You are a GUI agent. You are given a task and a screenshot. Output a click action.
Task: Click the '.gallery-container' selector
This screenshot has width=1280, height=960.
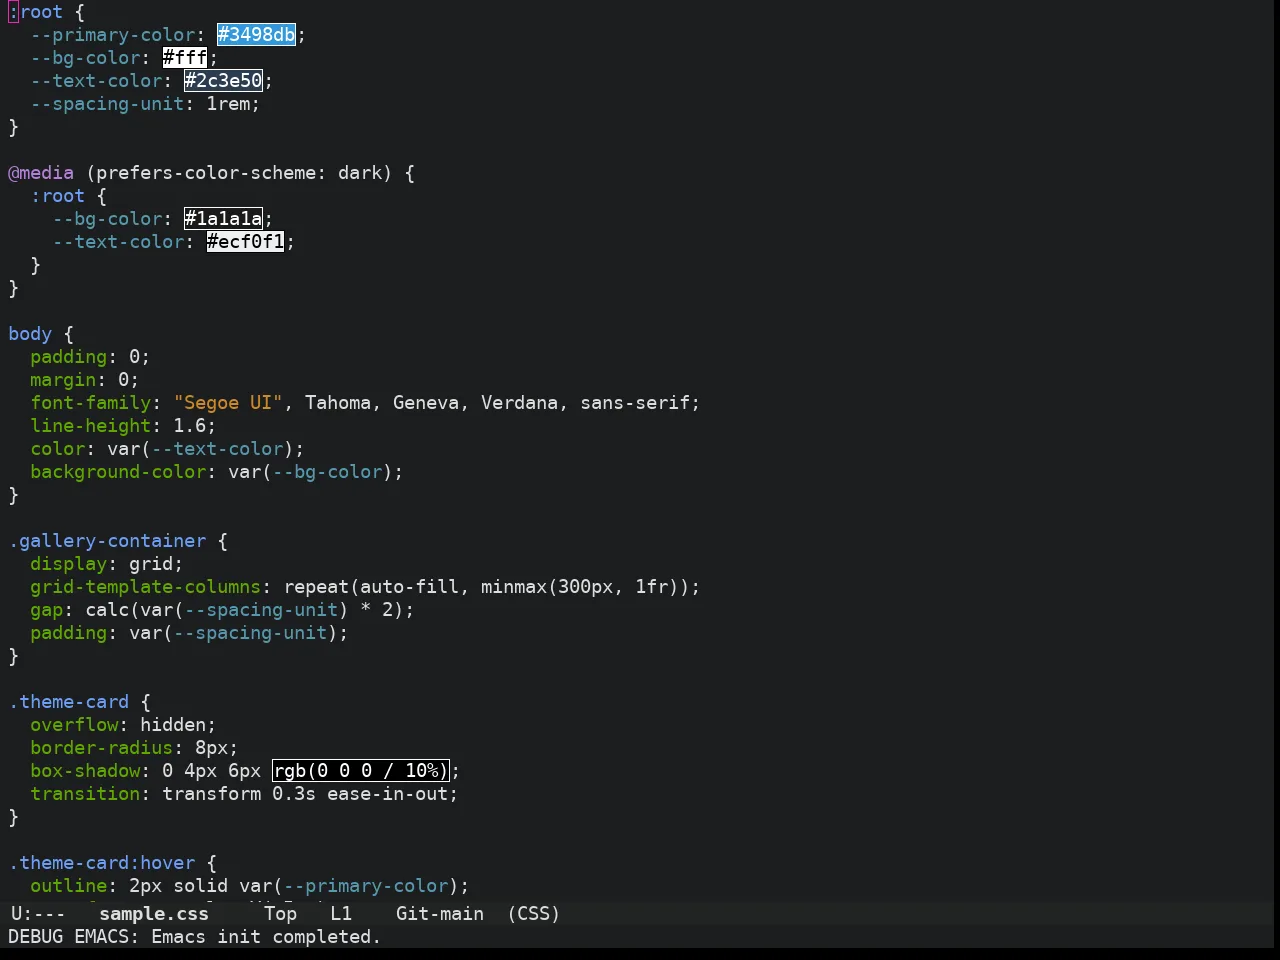(x=107, y=541)
